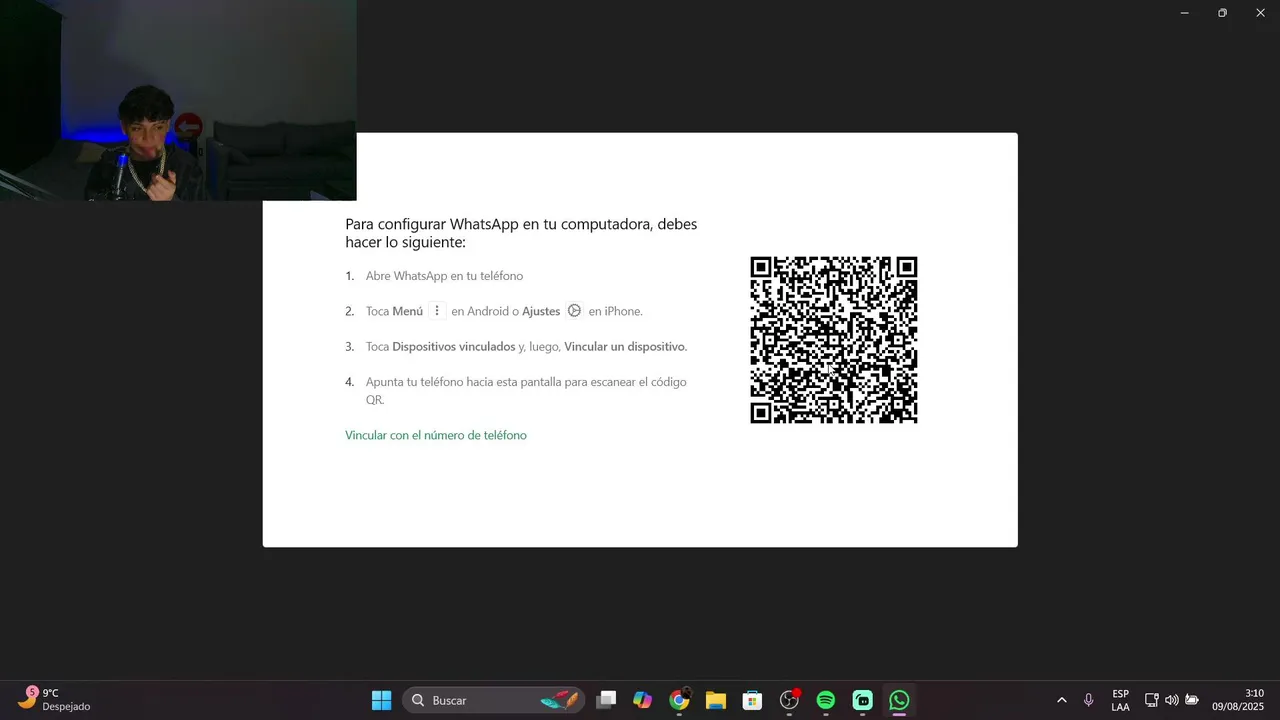This screenshot has width=1280, height=720.
Task: Click the network connection tray icon
Action: pos(1152,700)
